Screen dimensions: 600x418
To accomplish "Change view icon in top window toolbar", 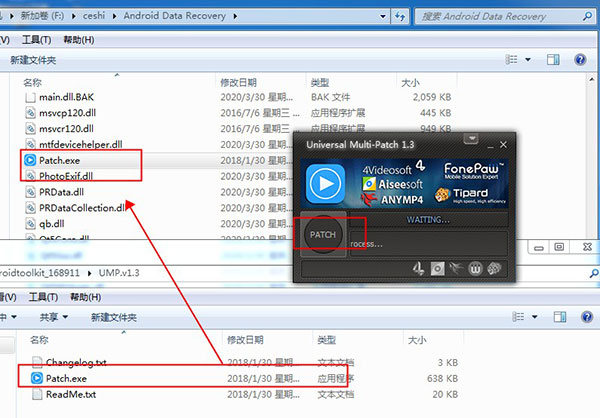I will [512, 59].
